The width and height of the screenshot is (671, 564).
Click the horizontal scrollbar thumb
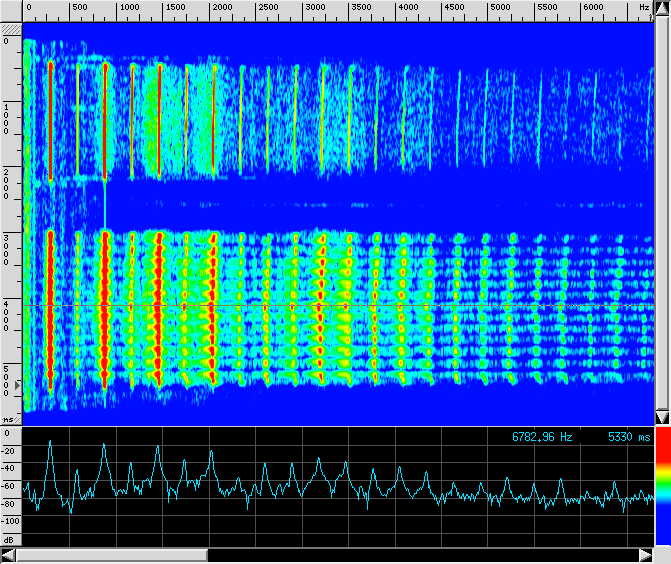point(112,555)
